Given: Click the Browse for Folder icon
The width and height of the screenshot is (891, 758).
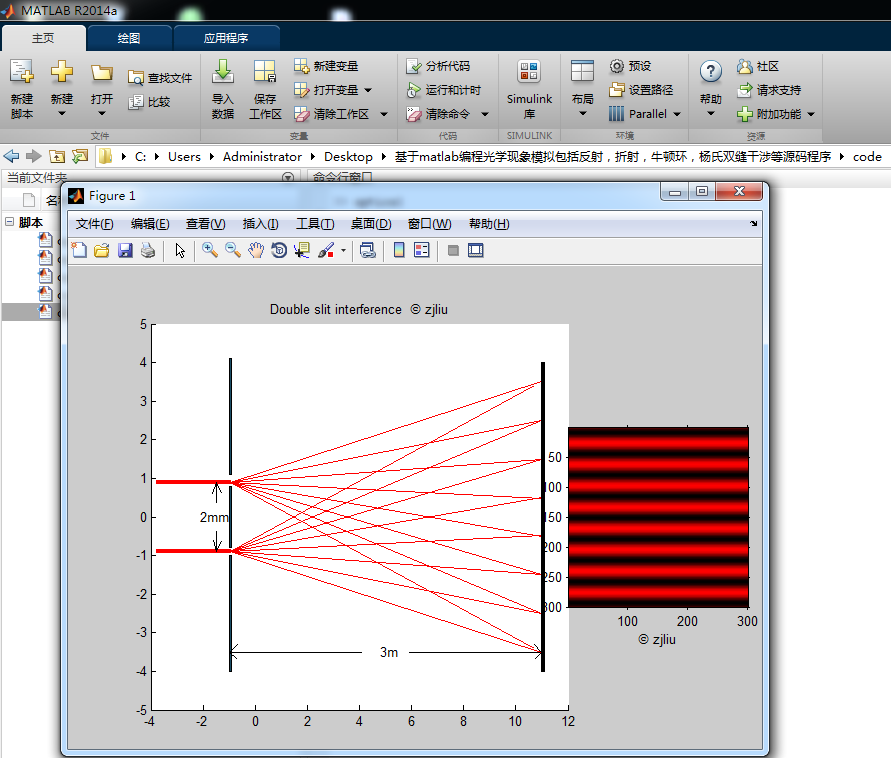Looking at the screenshot, I should pos(80,156).
